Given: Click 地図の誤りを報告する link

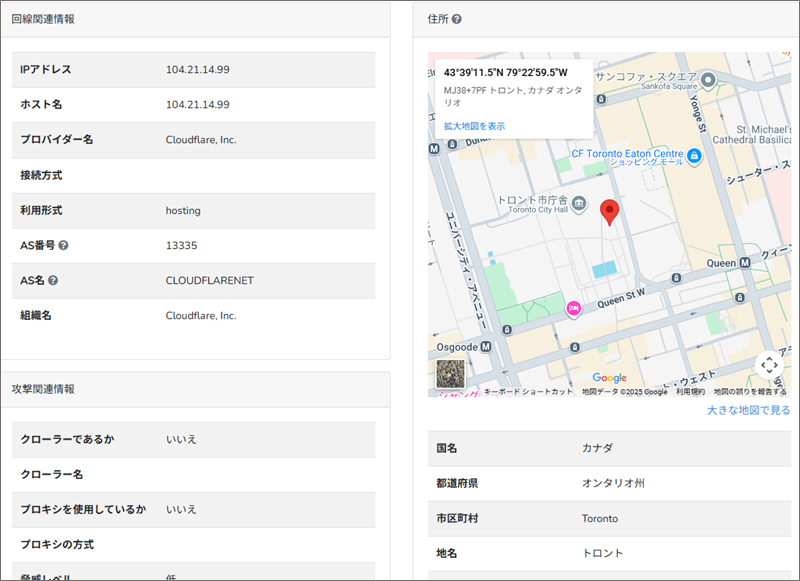Looking at the screenshot, I should 750,392.
